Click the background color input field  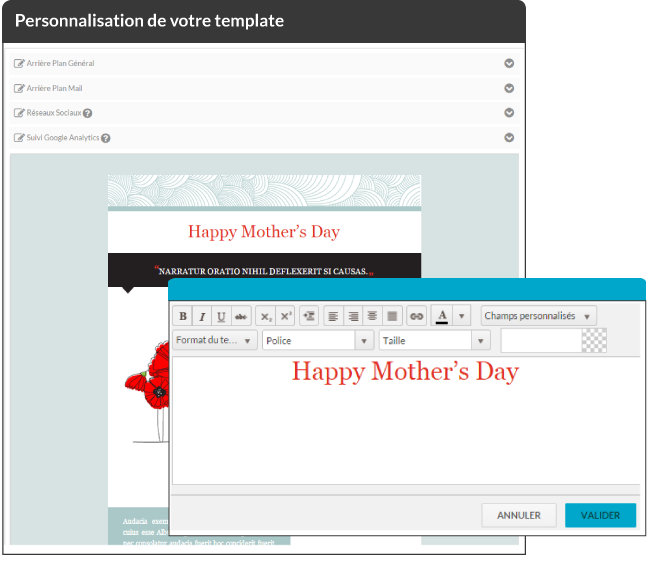[541, 341]
